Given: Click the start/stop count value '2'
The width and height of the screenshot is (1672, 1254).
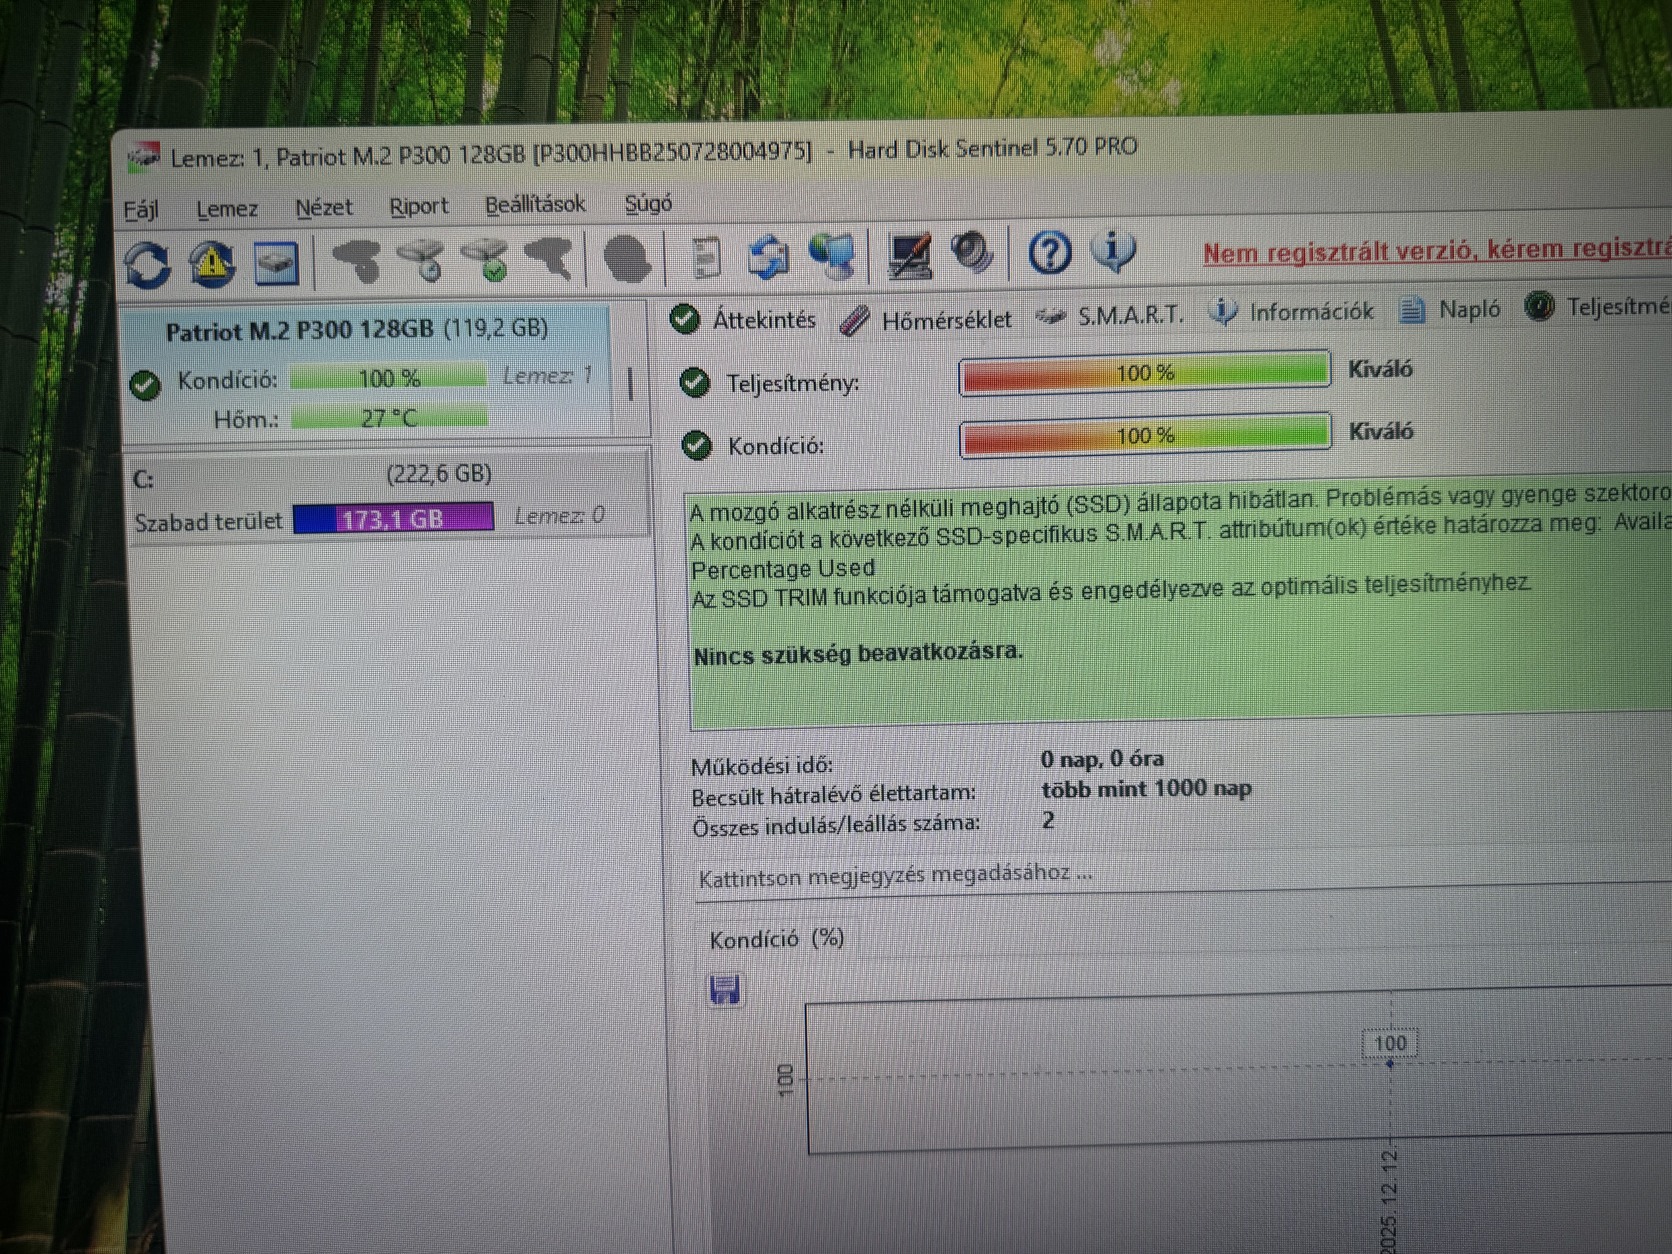Looking at the screenshot, I should click(1048, 820).
